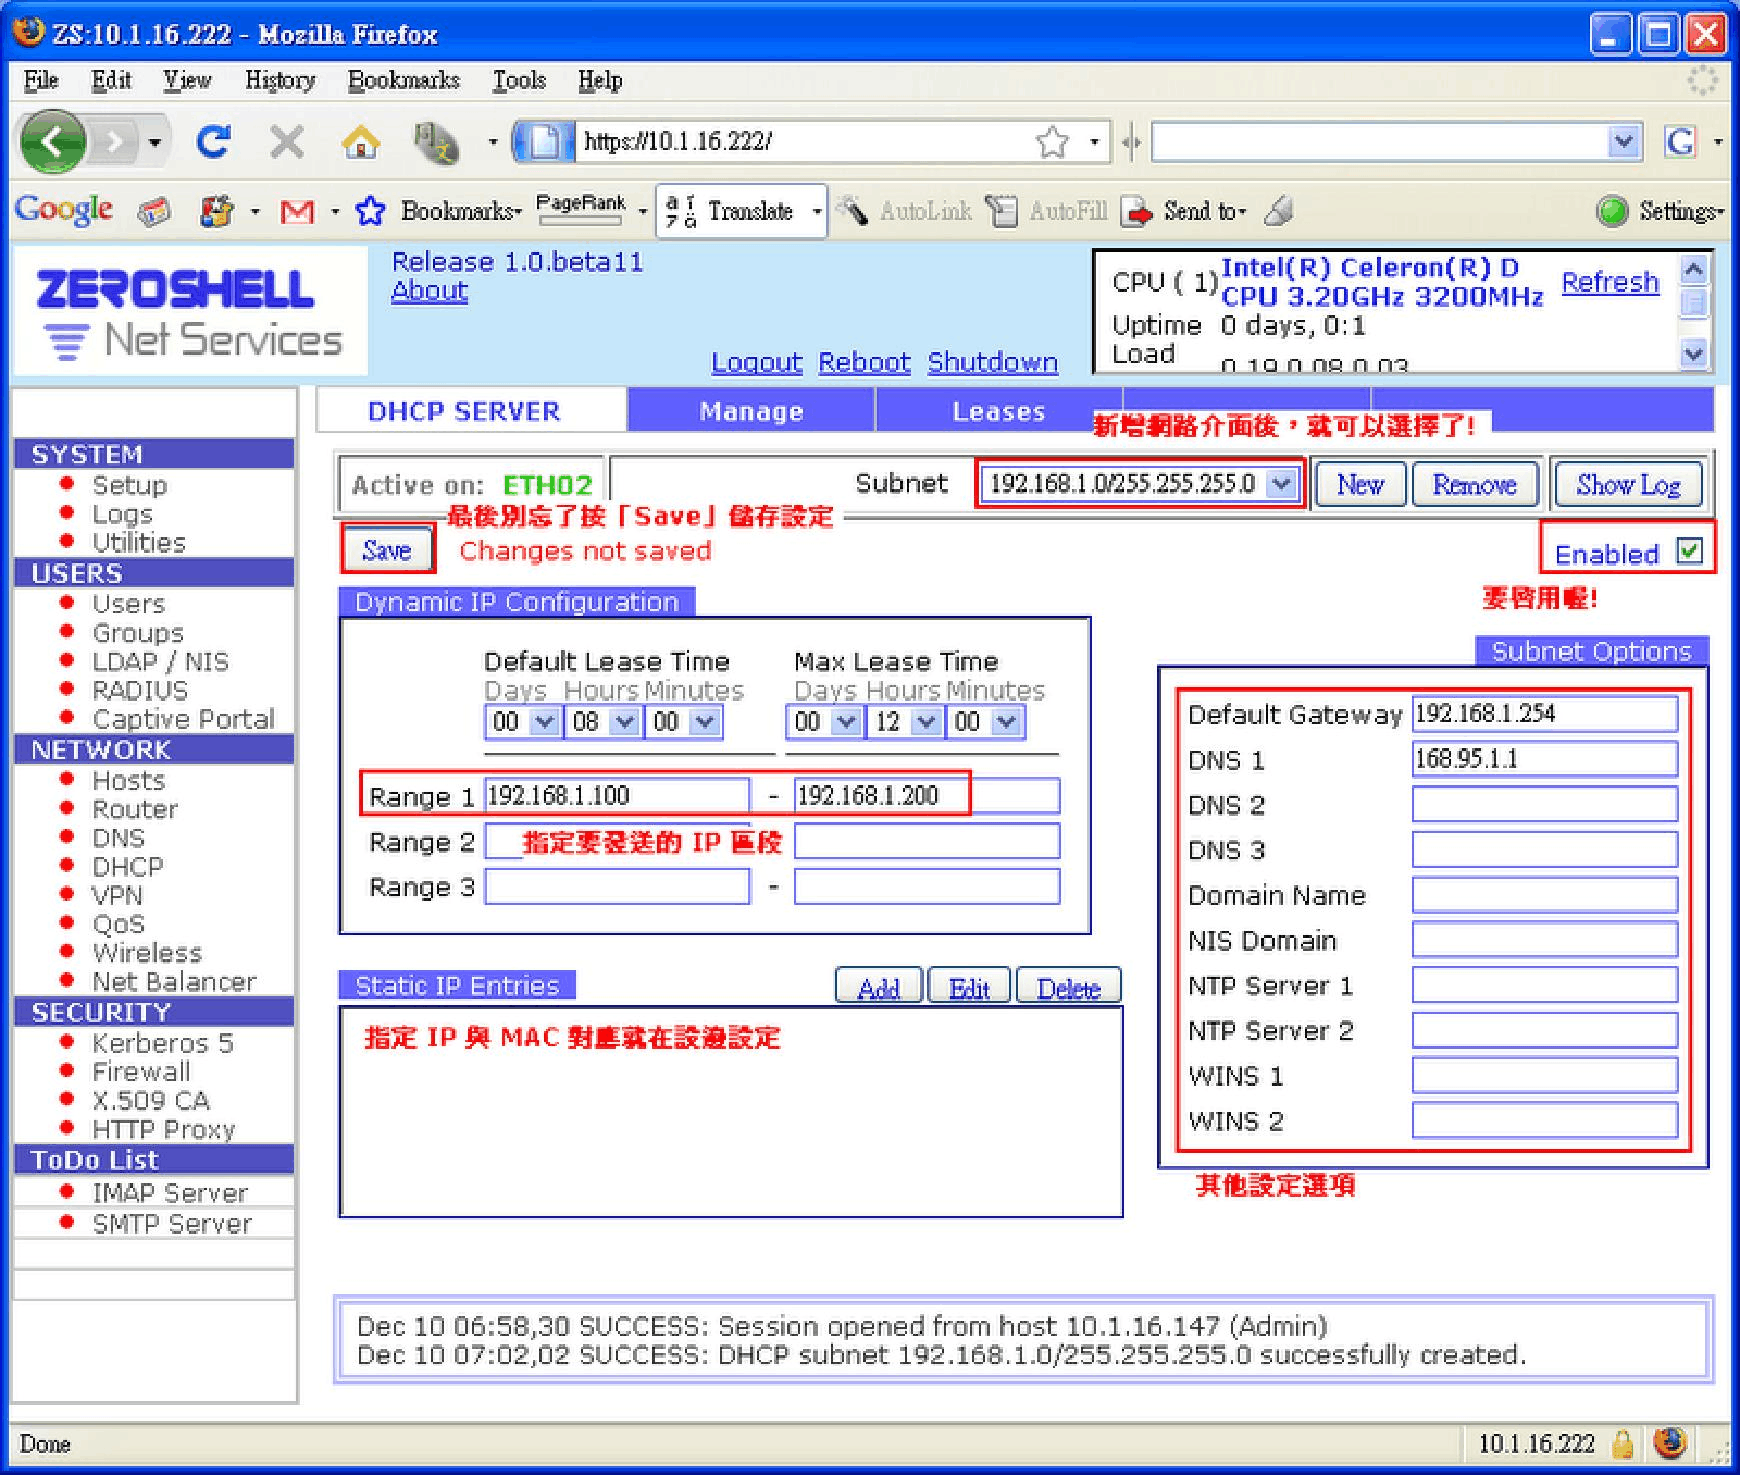Screen dimensions: 1740x1475
Task: Click Edit in Static IP Entries
Action: 969,987
